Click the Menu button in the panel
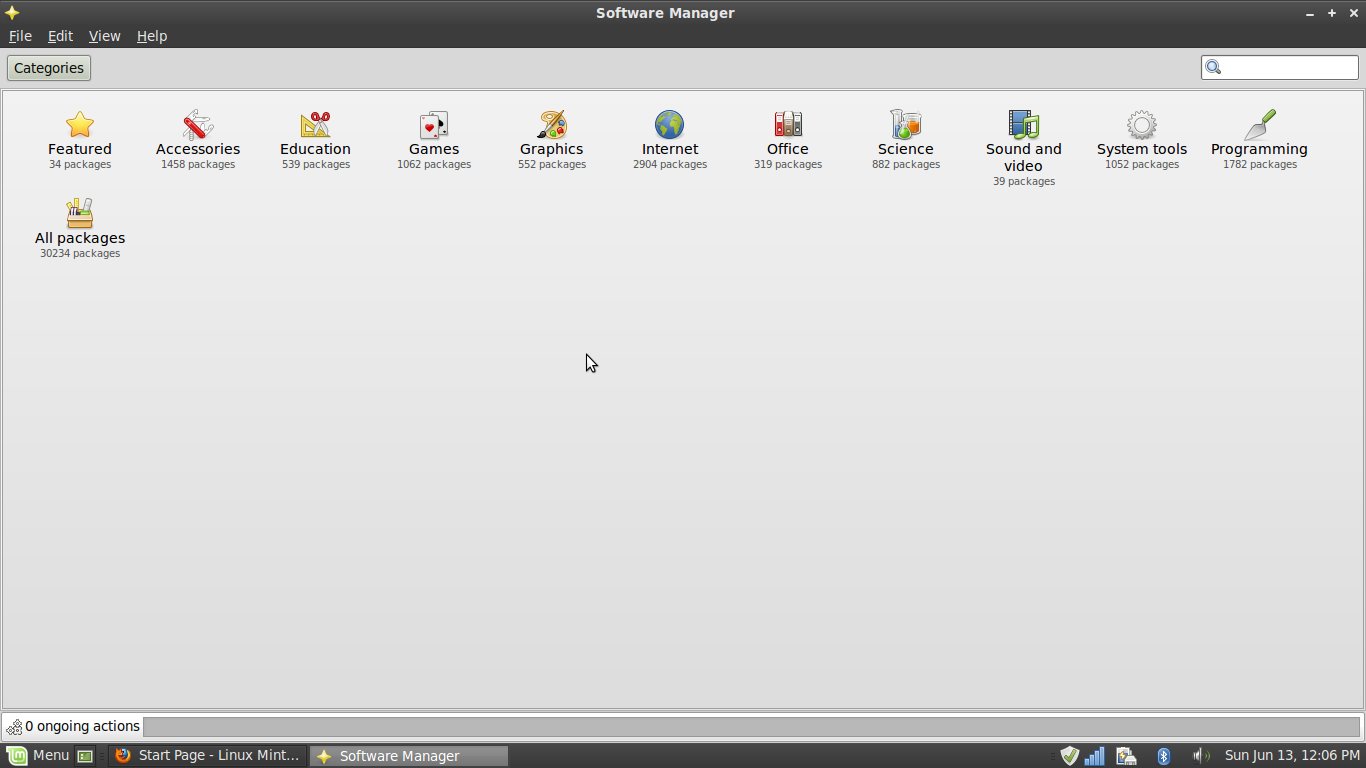 [38, 756]
